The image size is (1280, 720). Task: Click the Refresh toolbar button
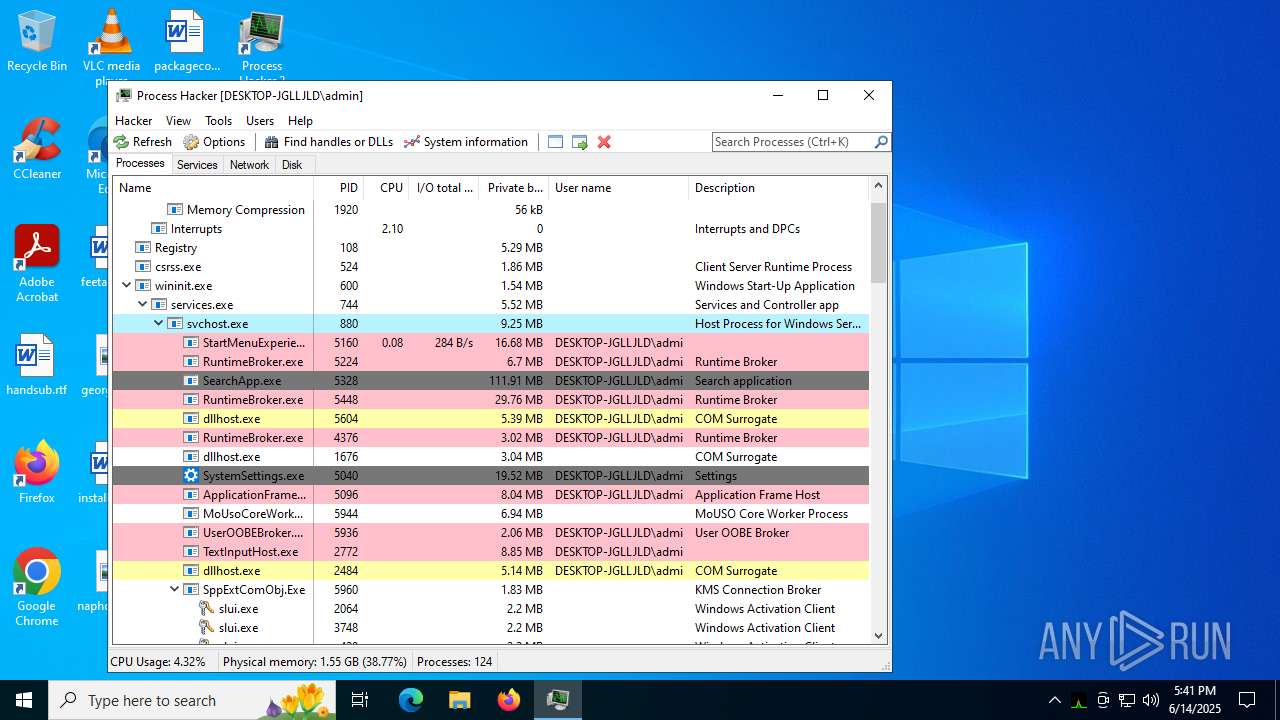pyautogui.click(x=143, y=142)
